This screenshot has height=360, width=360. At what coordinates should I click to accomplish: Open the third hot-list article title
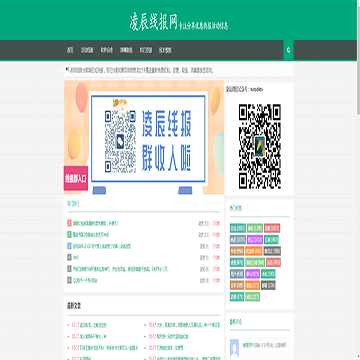click(x=102, y=246)
